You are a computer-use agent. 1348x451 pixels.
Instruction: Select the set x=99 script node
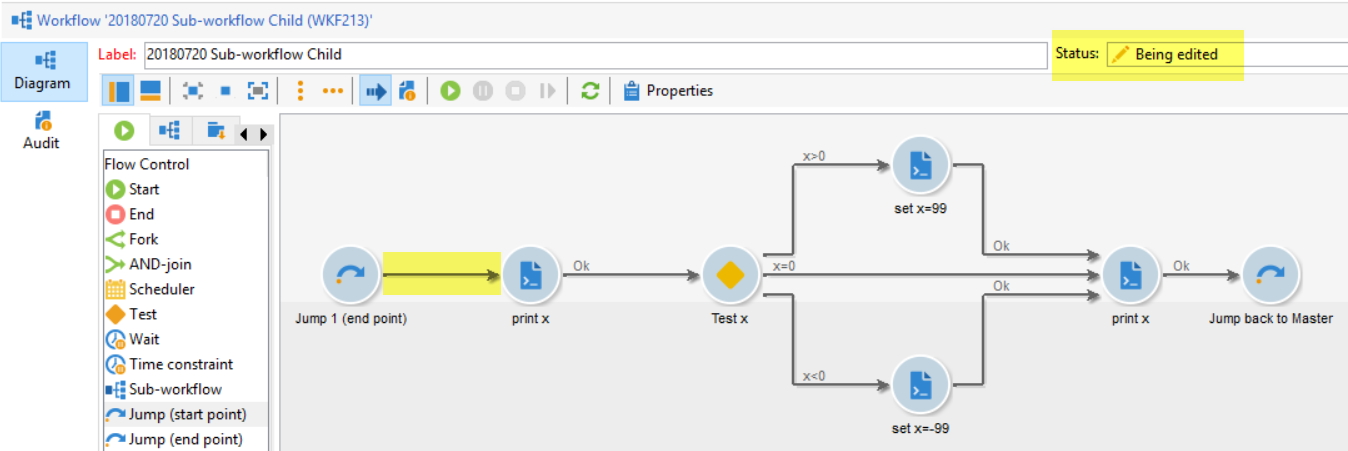click(x=920, y=165)
